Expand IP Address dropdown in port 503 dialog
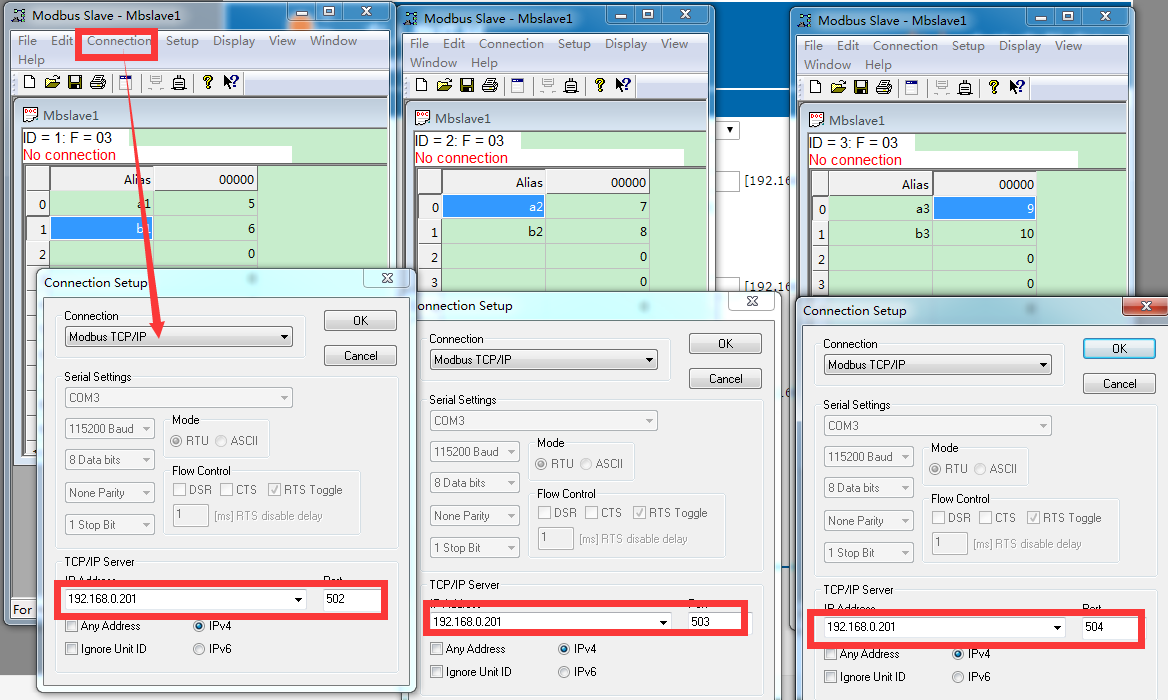This screenshot has height=700, width=1168. click(663, 622)
